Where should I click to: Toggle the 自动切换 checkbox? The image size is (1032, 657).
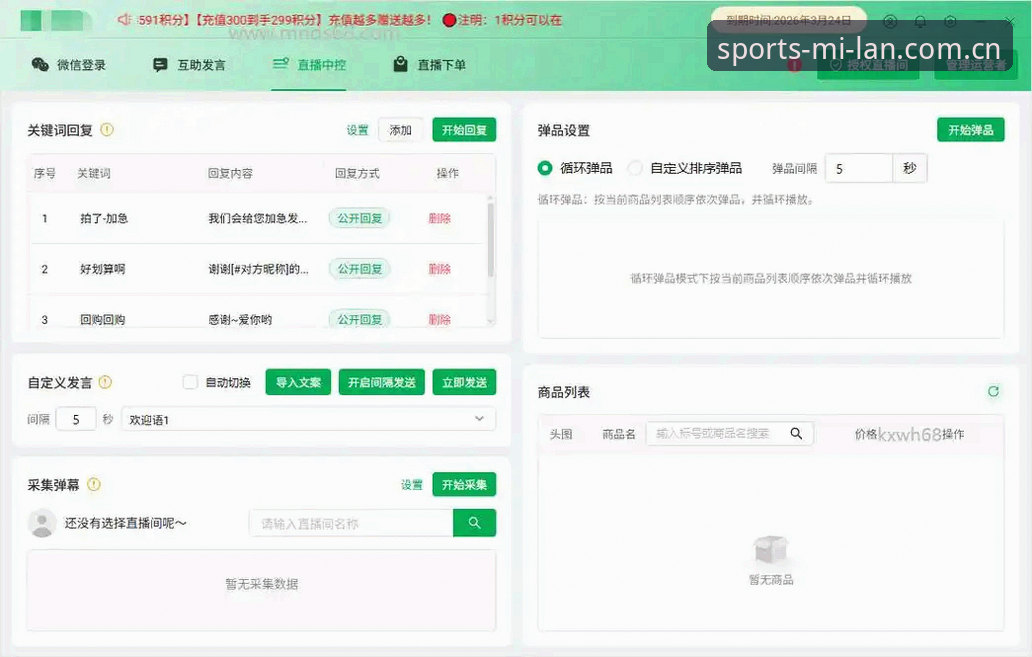coord(190,382)
